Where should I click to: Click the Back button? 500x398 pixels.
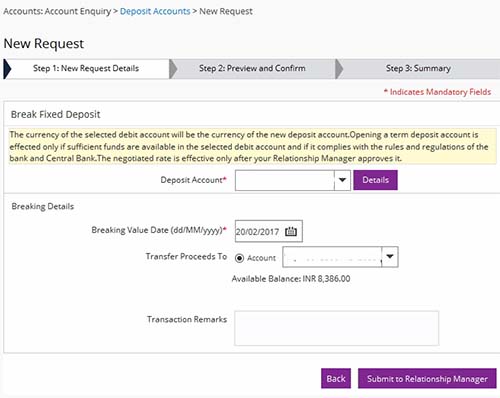pos(336,378)
